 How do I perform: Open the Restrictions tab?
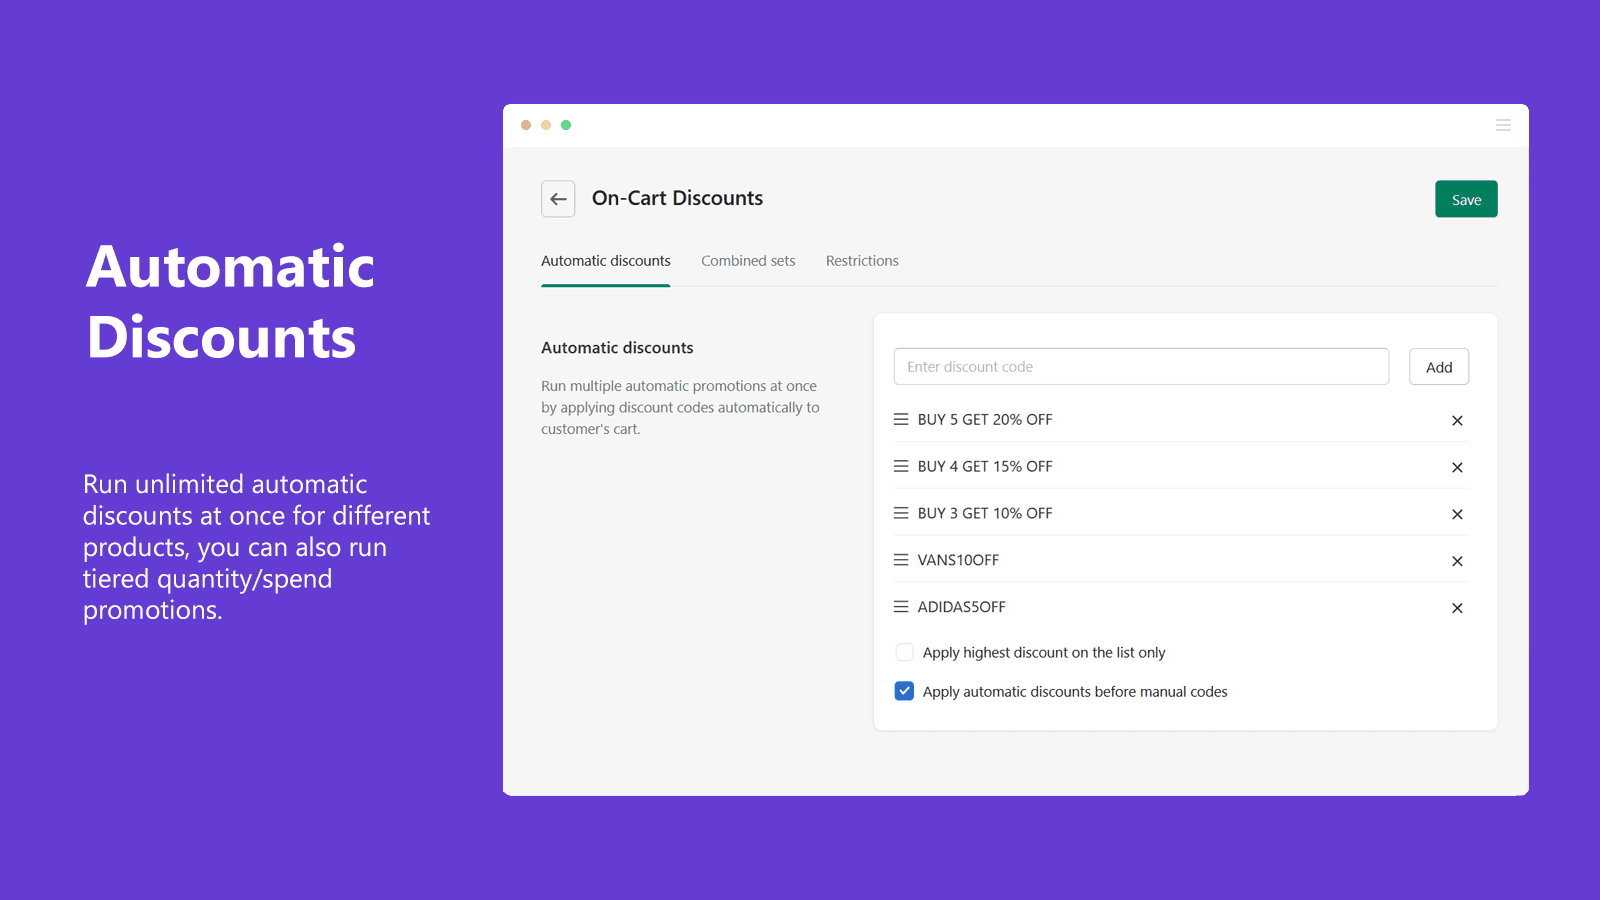click(x=861, y=260)
